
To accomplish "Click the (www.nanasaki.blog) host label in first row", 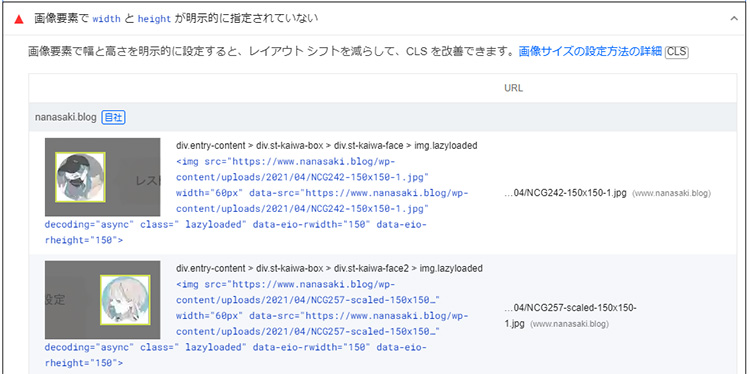I will [x=671, y=194].
